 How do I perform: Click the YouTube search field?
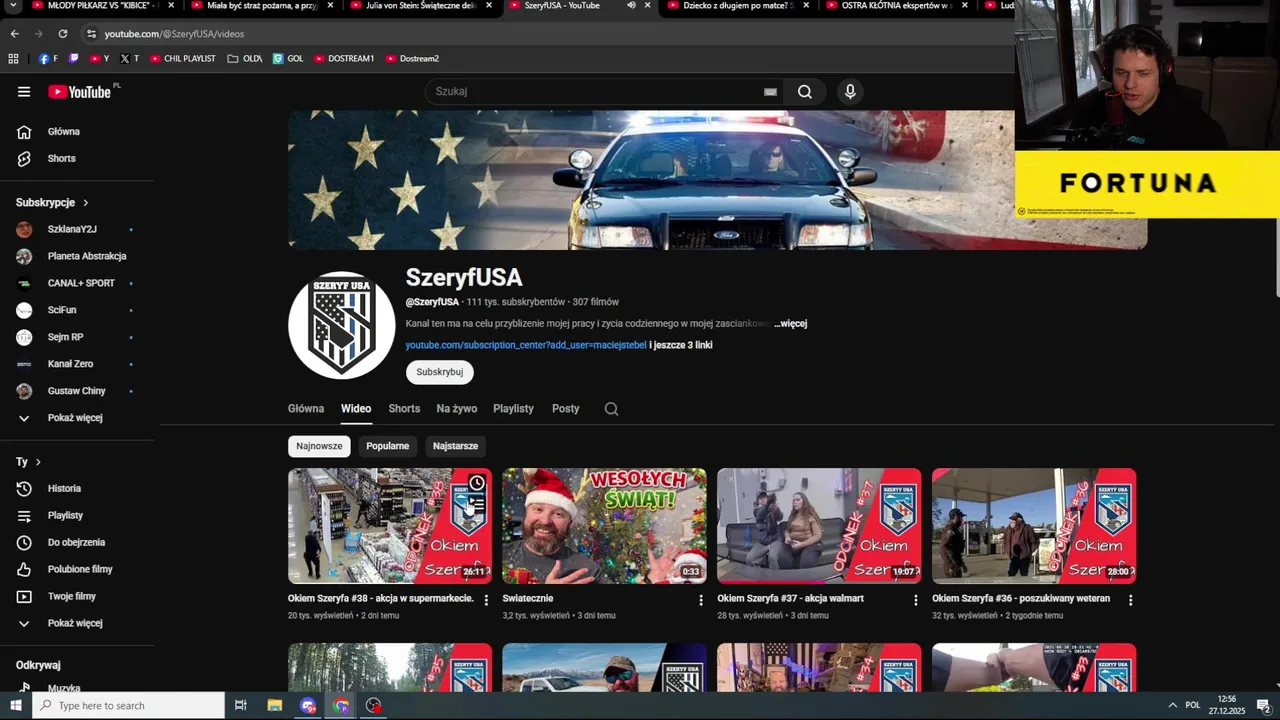coord(606,91)
